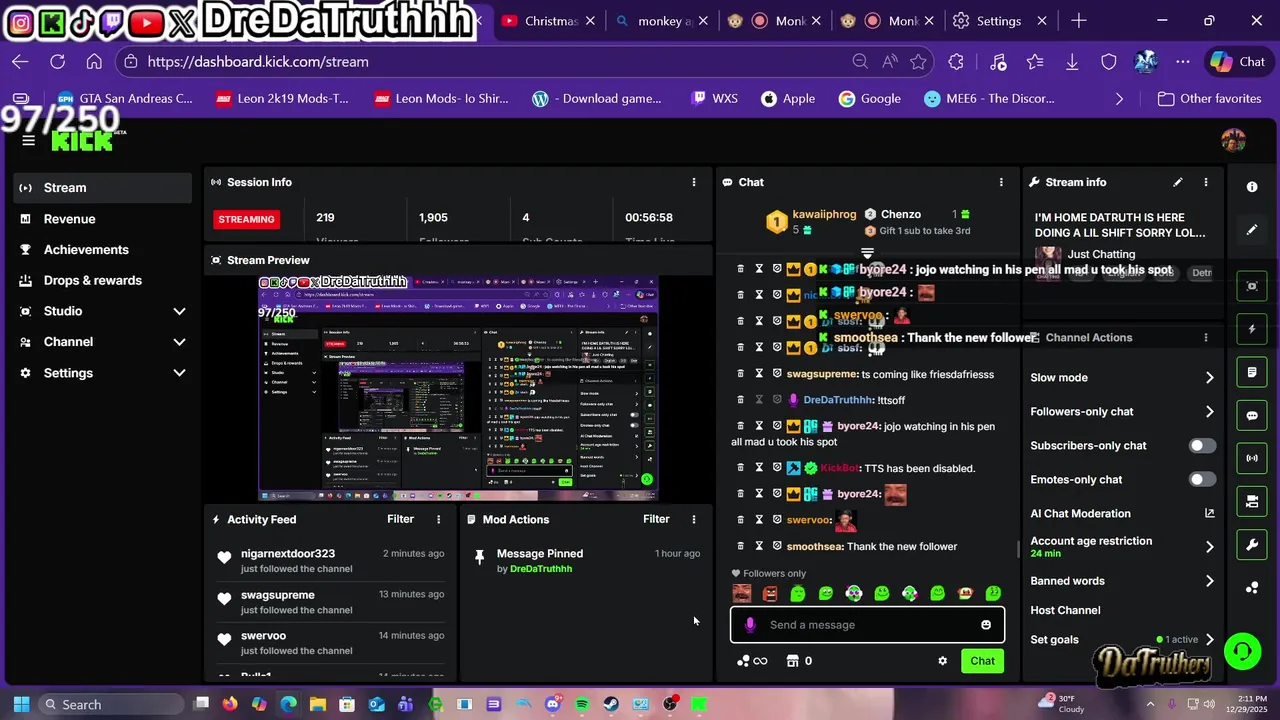Open the Stream info three-dot menu

coord(1205,182)
